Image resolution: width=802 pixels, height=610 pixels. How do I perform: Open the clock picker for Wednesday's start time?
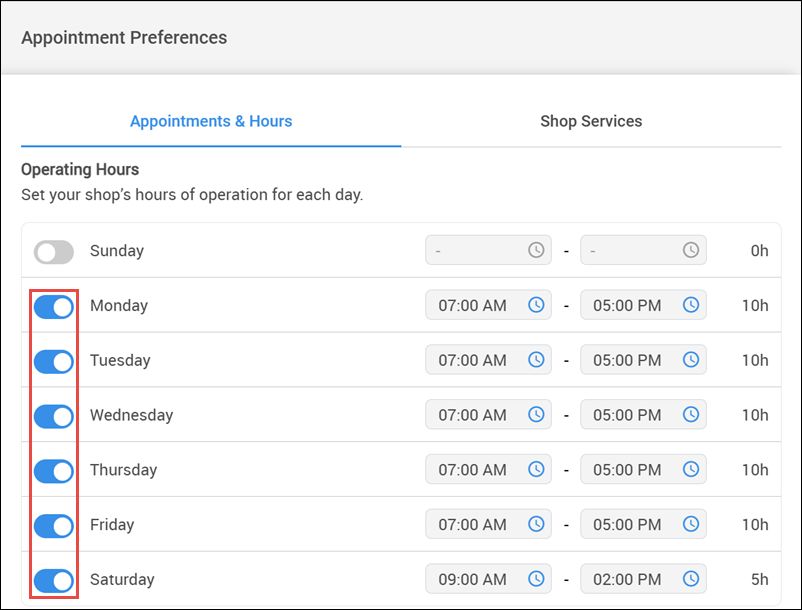click(x=536, y=415)
